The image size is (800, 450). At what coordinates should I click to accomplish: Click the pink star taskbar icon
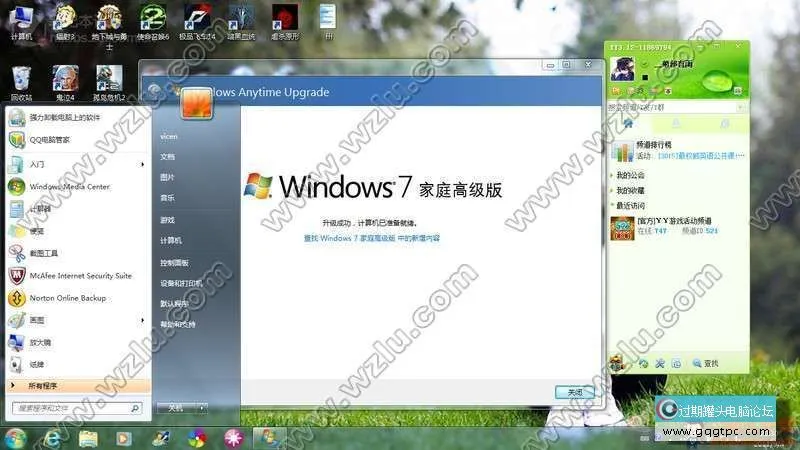pos(234,438)
